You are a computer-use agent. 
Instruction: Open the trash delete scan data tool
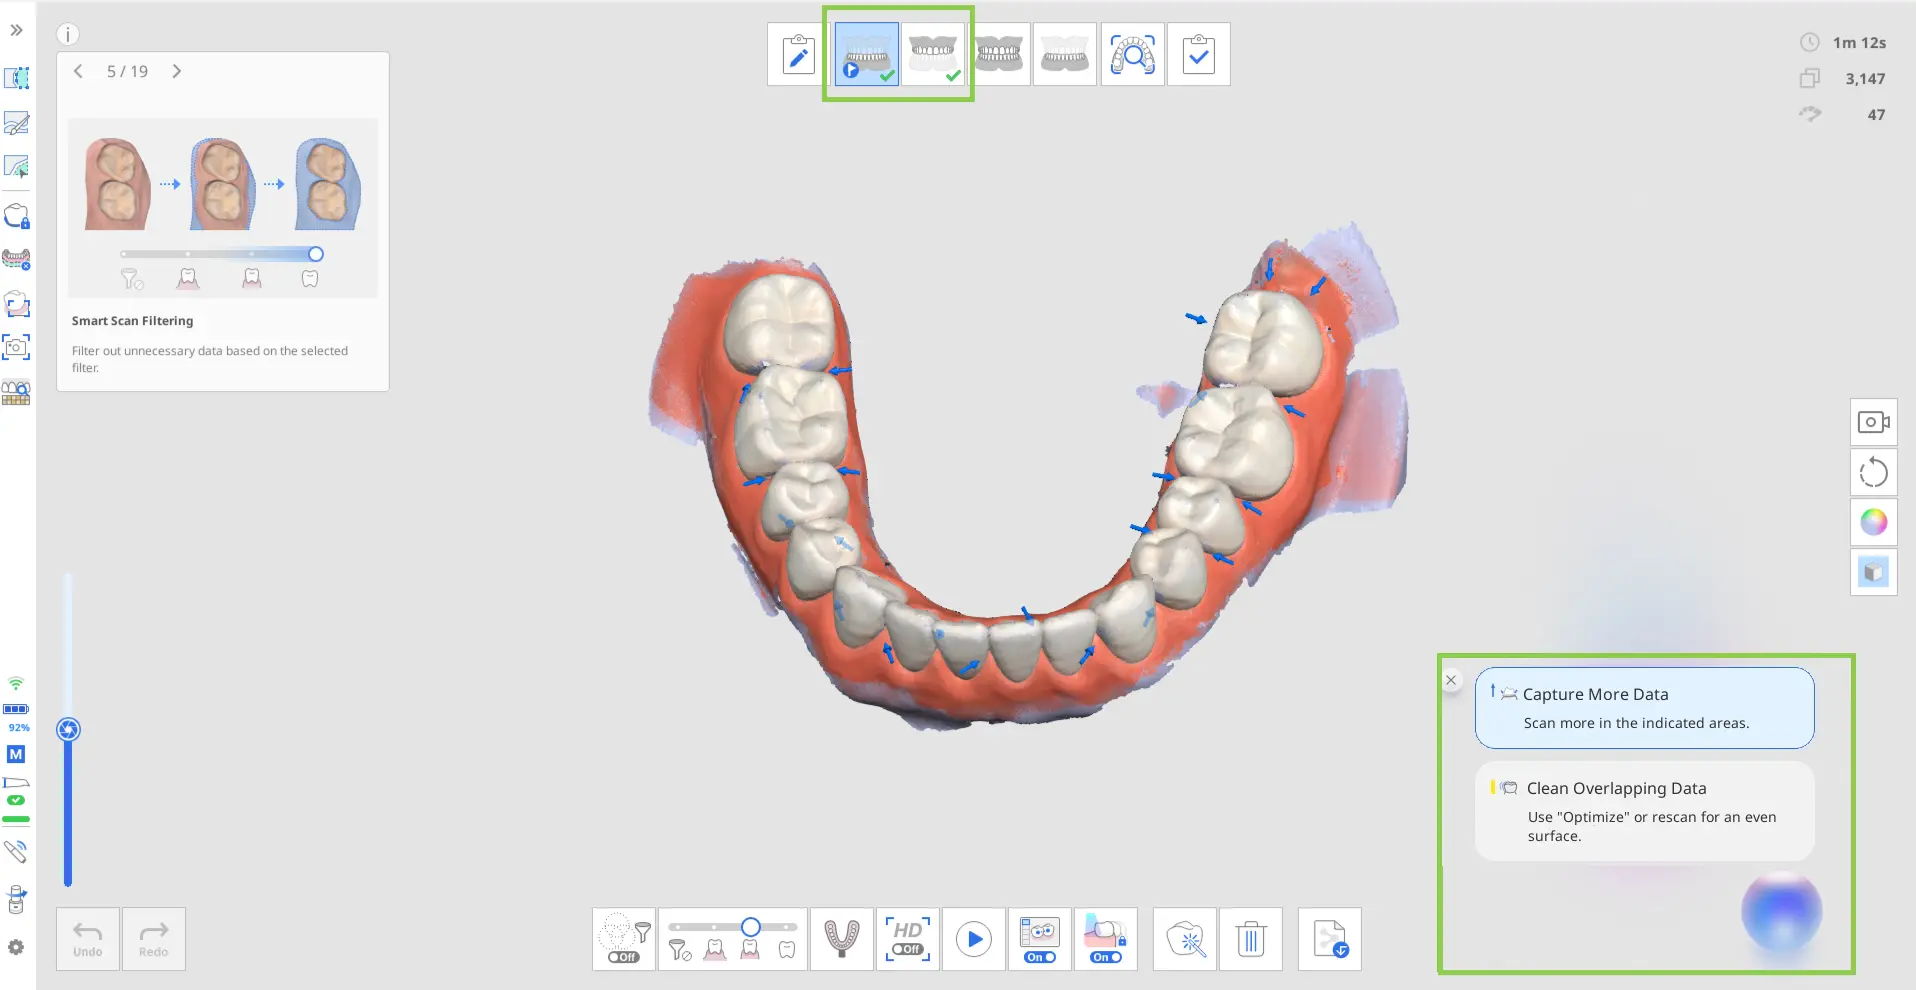pos(1250,939)
